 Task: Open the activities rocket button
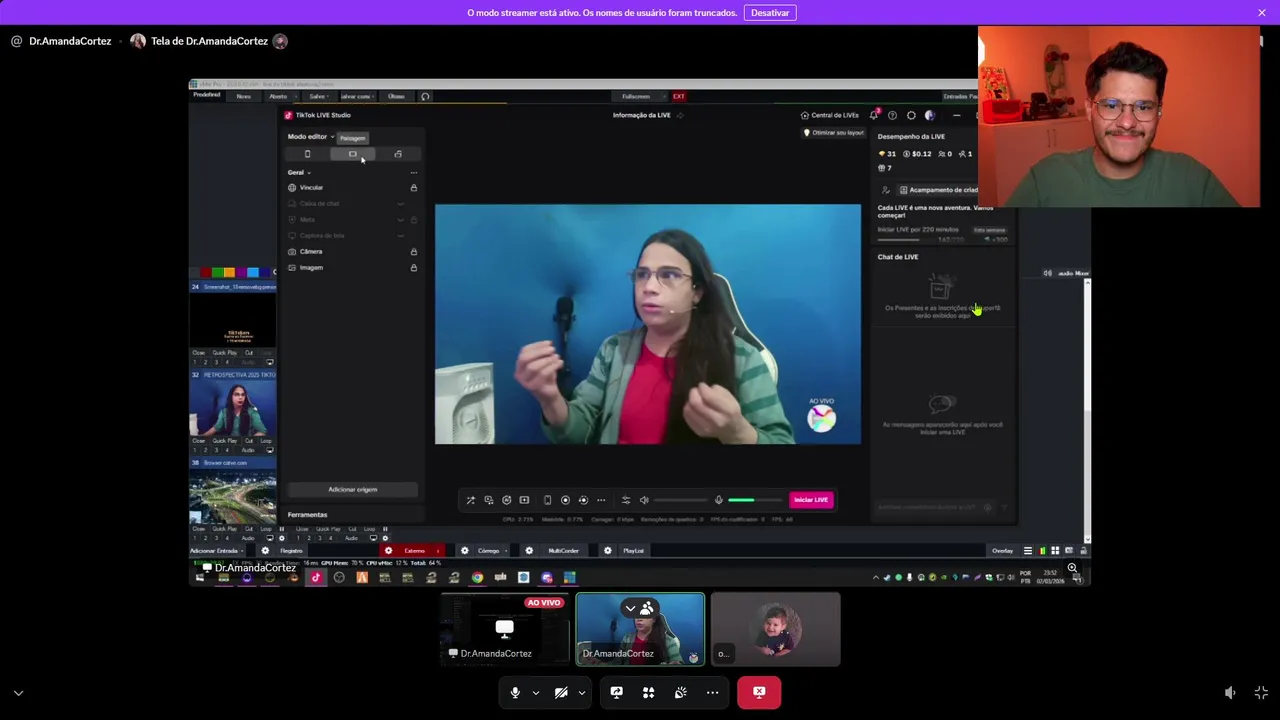click(648, 692)
